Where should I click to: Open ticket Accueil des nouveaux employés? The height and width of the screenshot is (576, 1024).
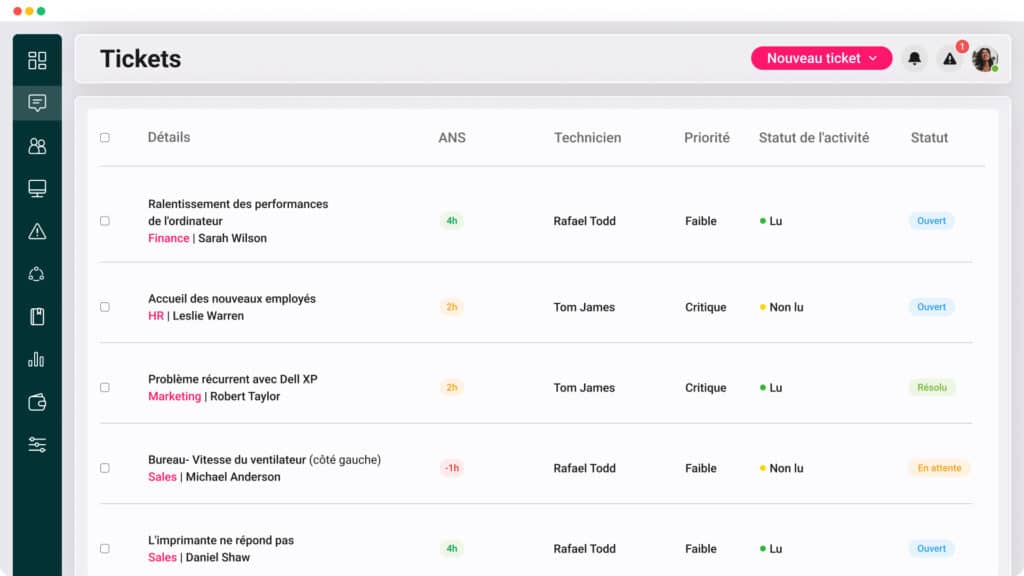(x=232, y=298)
